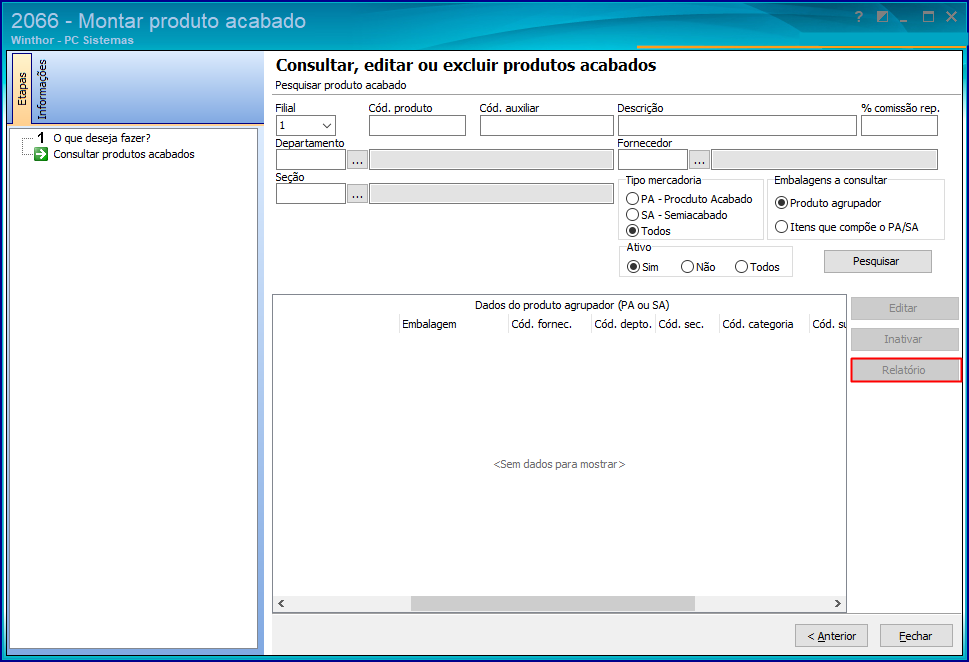Image resolution: width=969 pixels, height=662 pixels.
Task: Click the Pesquisar button
Action: 878,261
